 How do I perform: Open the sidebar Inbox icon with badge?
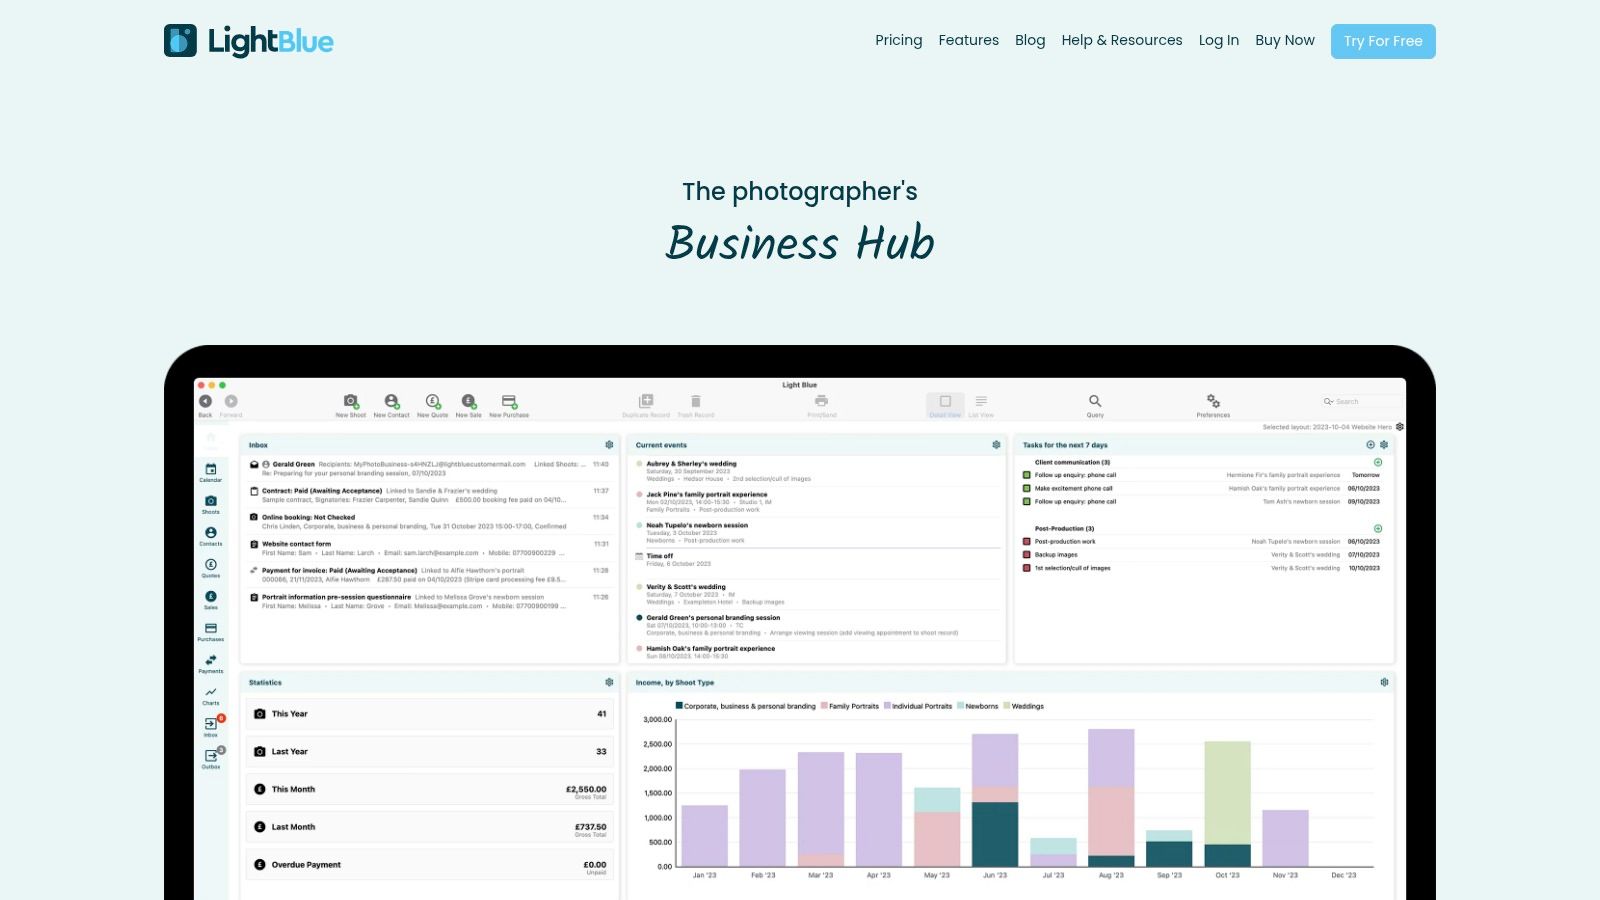[x=211, y=727]
